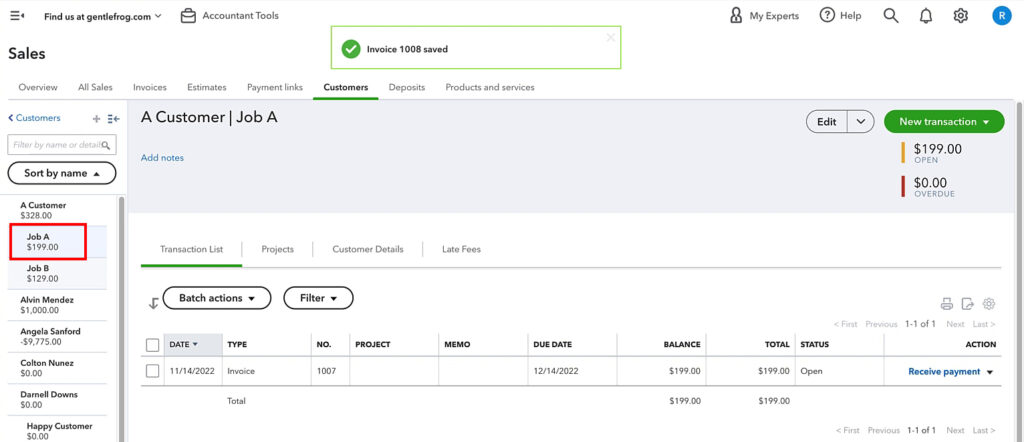
Task: Check the select-all checkbox in table header
Action: 153,345
